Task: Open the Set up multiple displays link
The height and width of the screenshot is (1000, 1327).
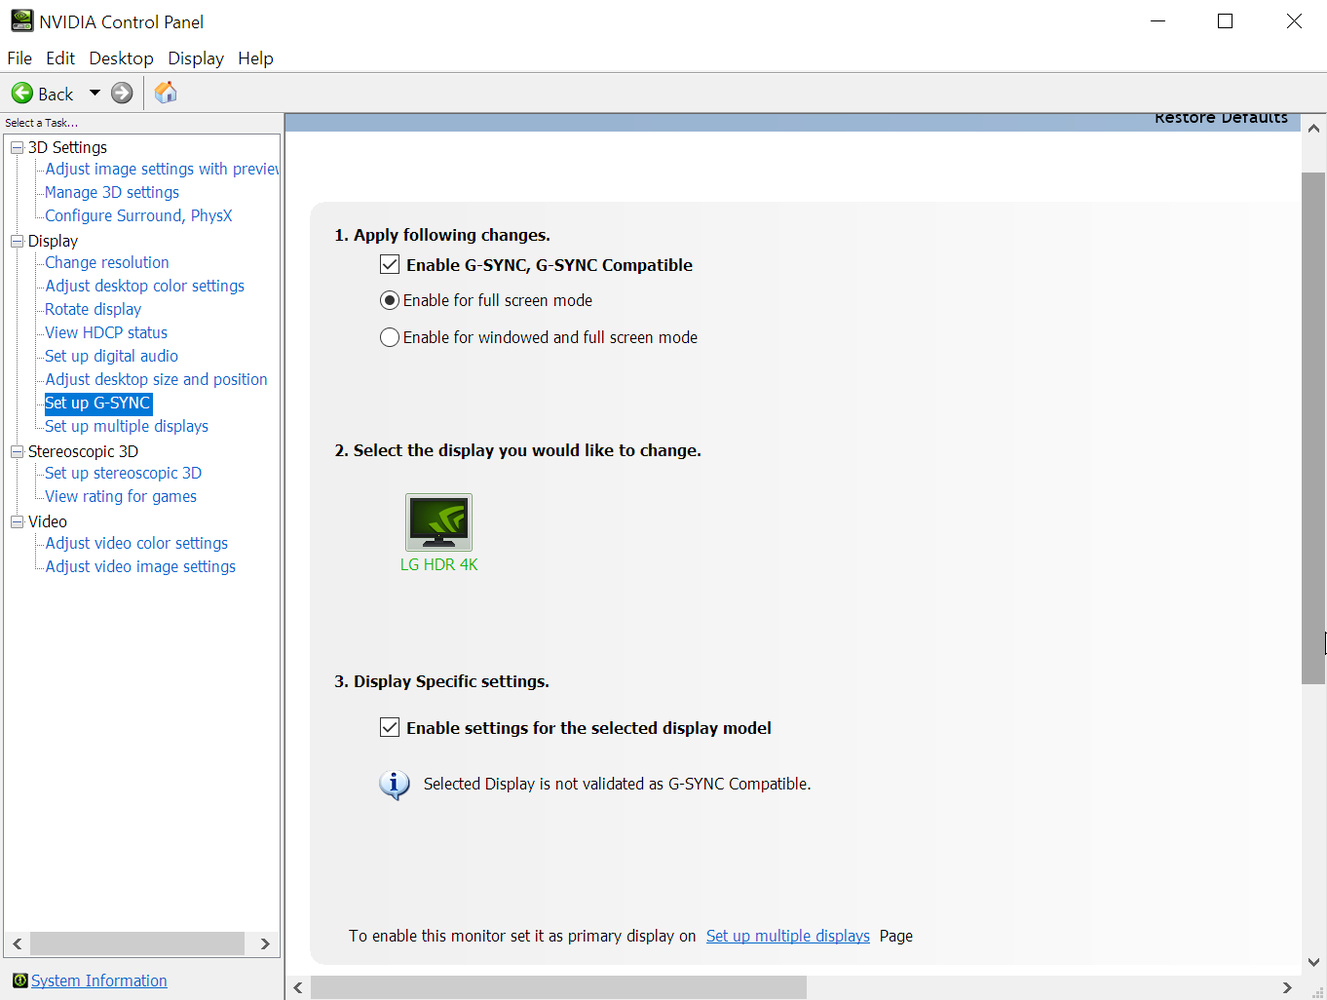Action: [x=787, y=936]
